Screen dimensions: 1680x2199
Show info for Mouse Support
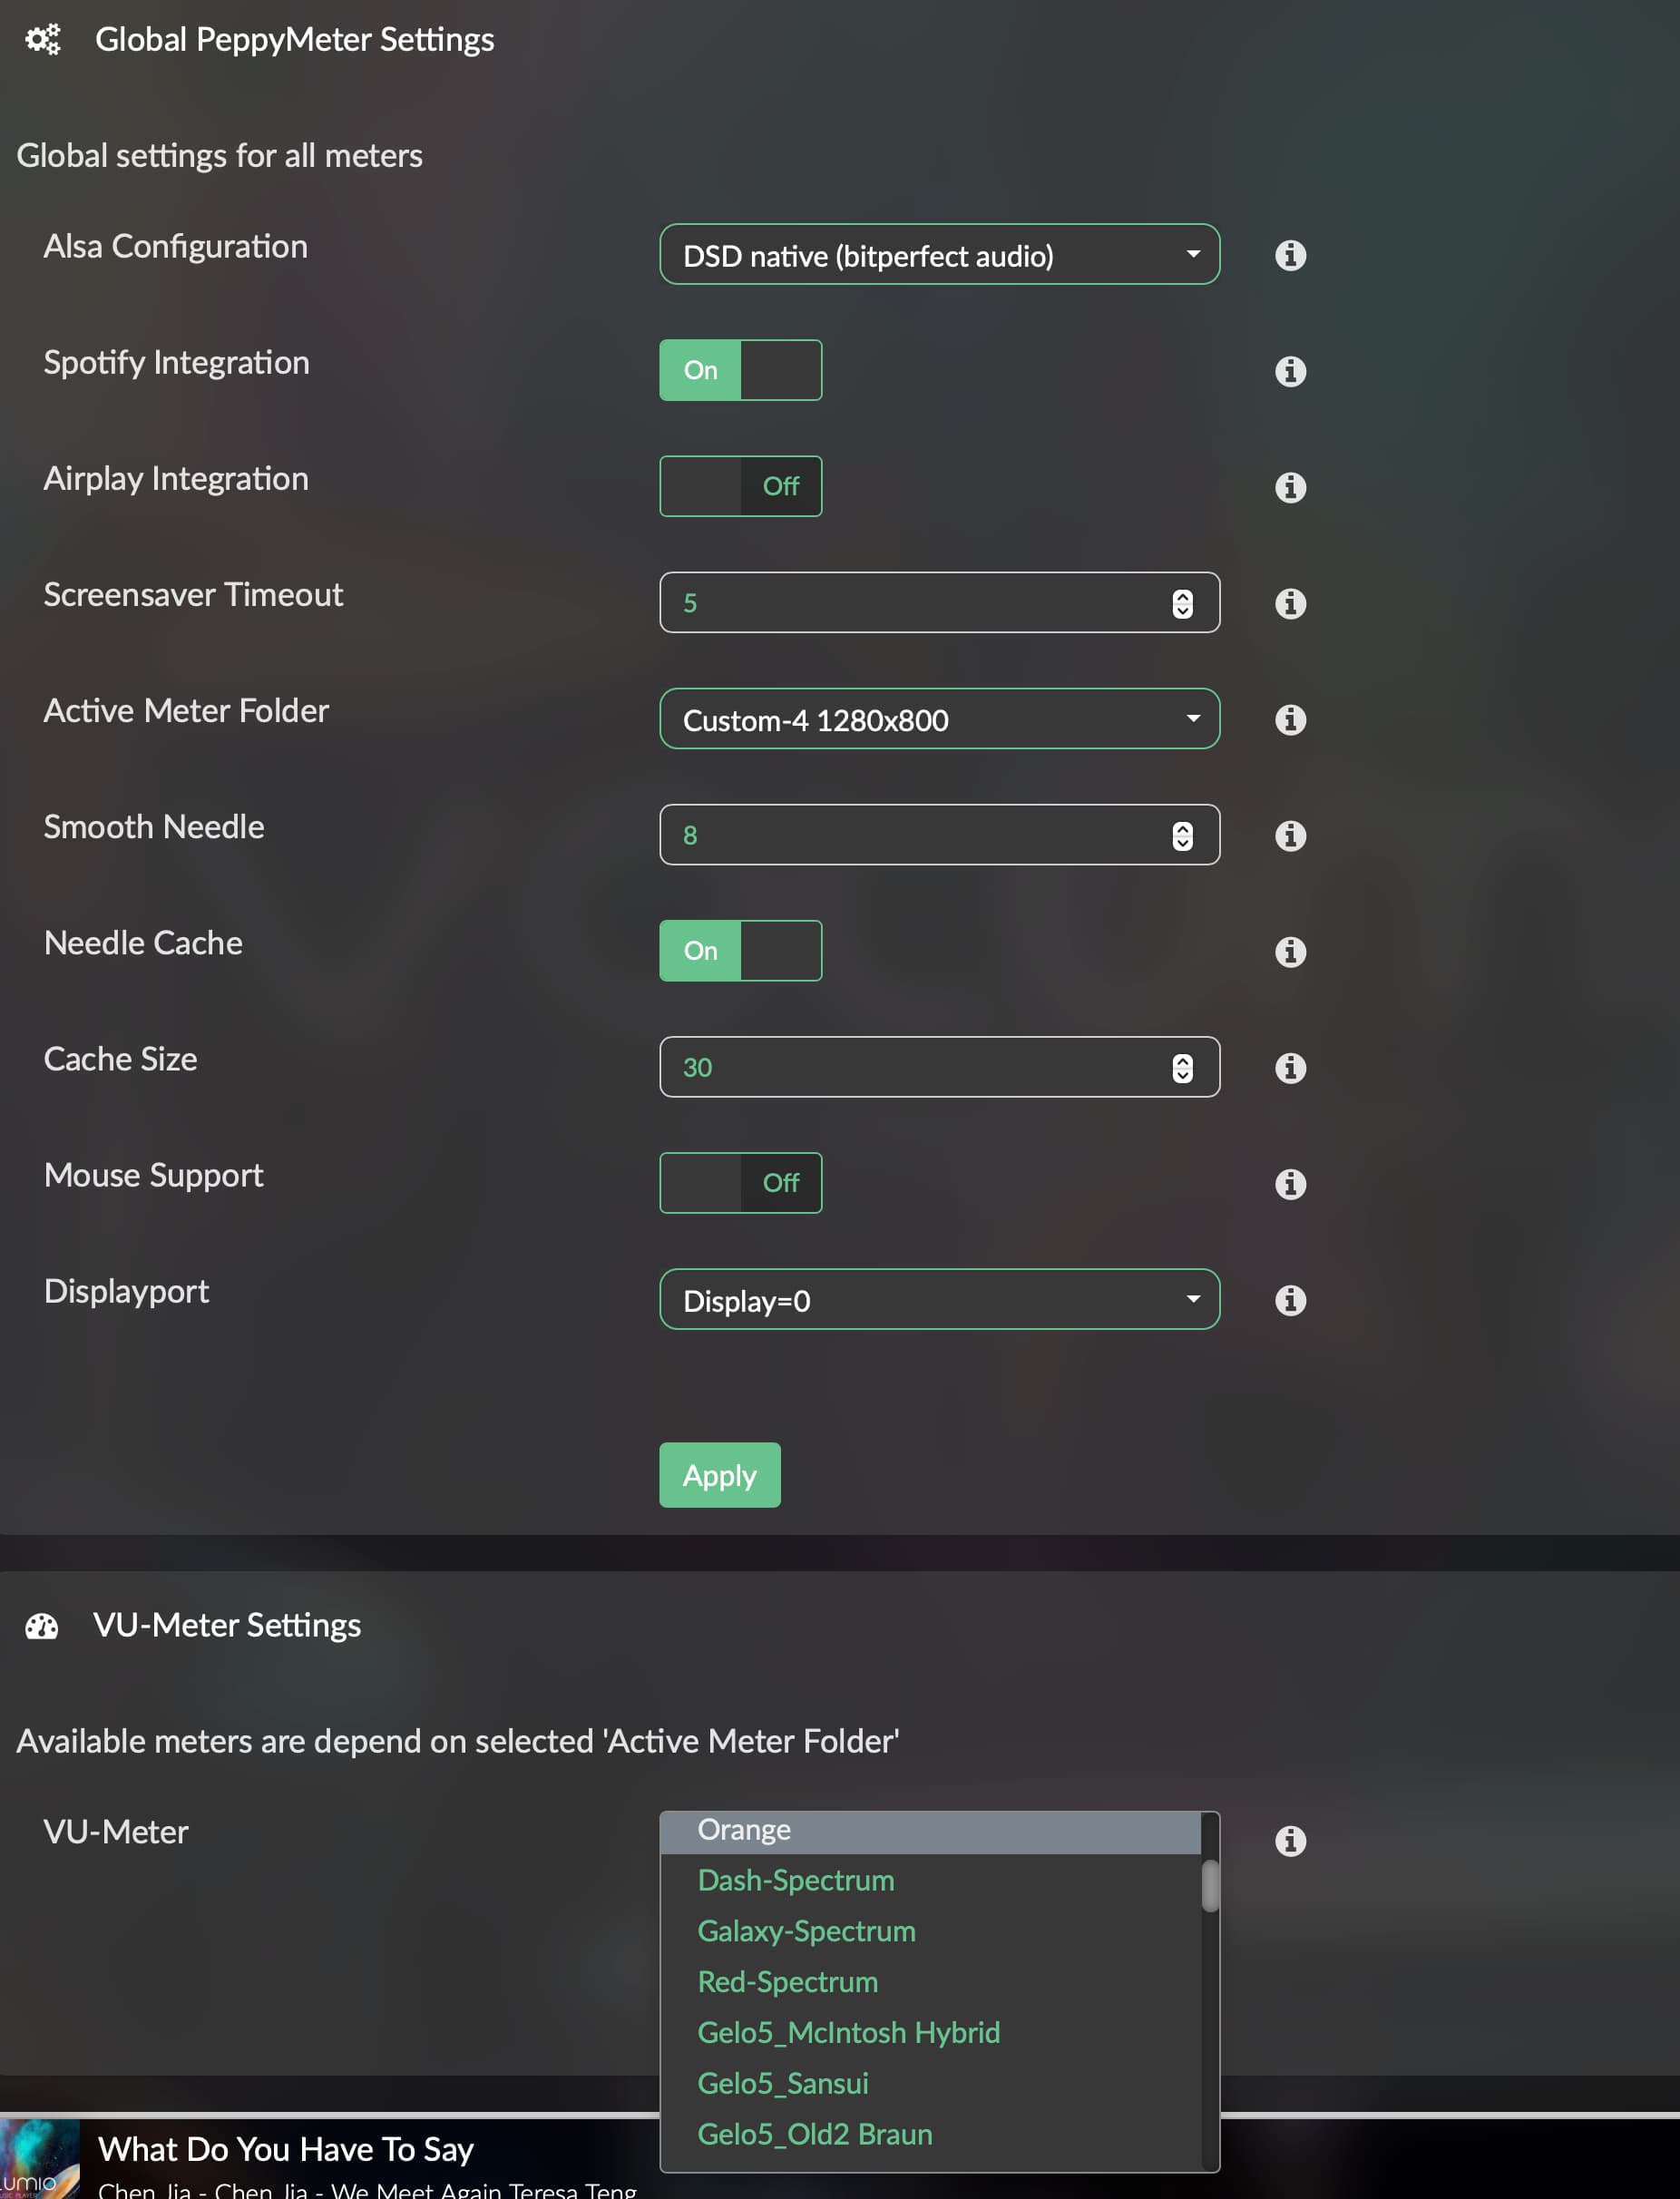coord(1290,1183)
